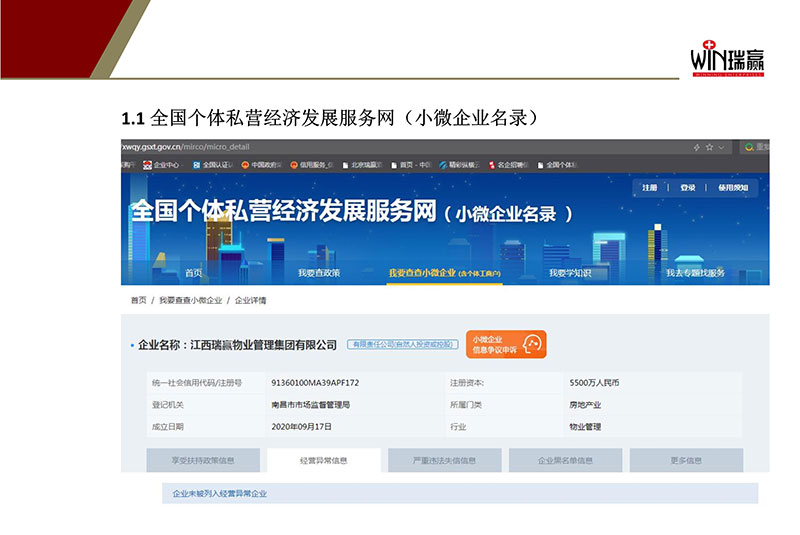Open the 使用须知 usage notice link
Image resolution: width=800 pixels, height=535 pixels.
tap(733, 188)
